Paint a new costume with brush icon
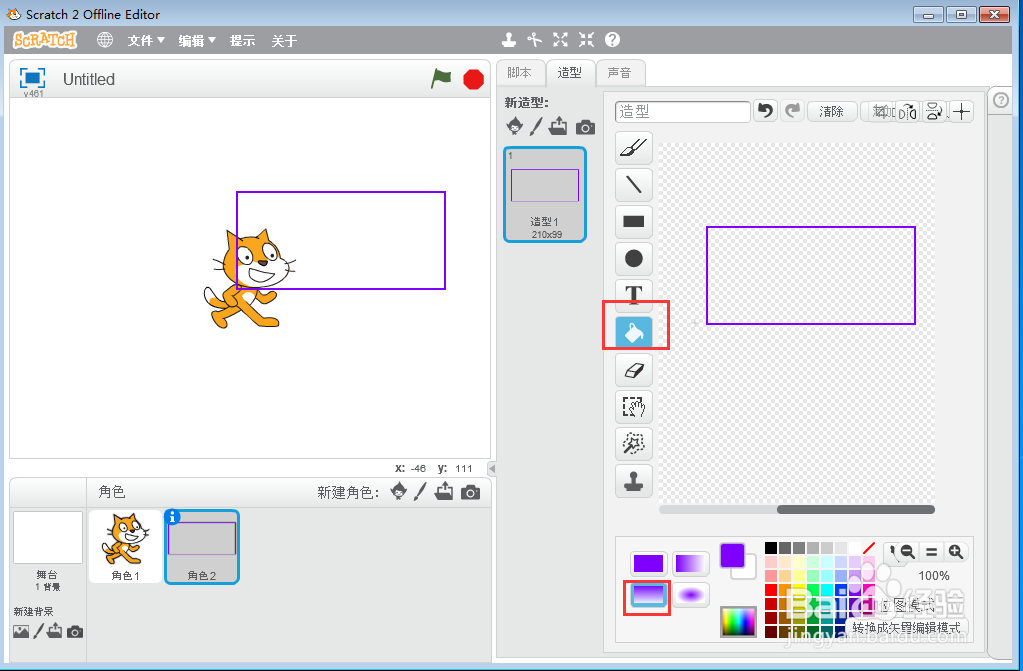 point(536,126)
